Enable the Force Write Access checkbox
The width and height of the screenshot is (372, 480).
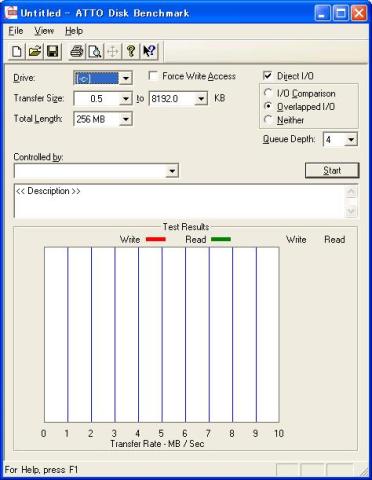click(153, 76)
